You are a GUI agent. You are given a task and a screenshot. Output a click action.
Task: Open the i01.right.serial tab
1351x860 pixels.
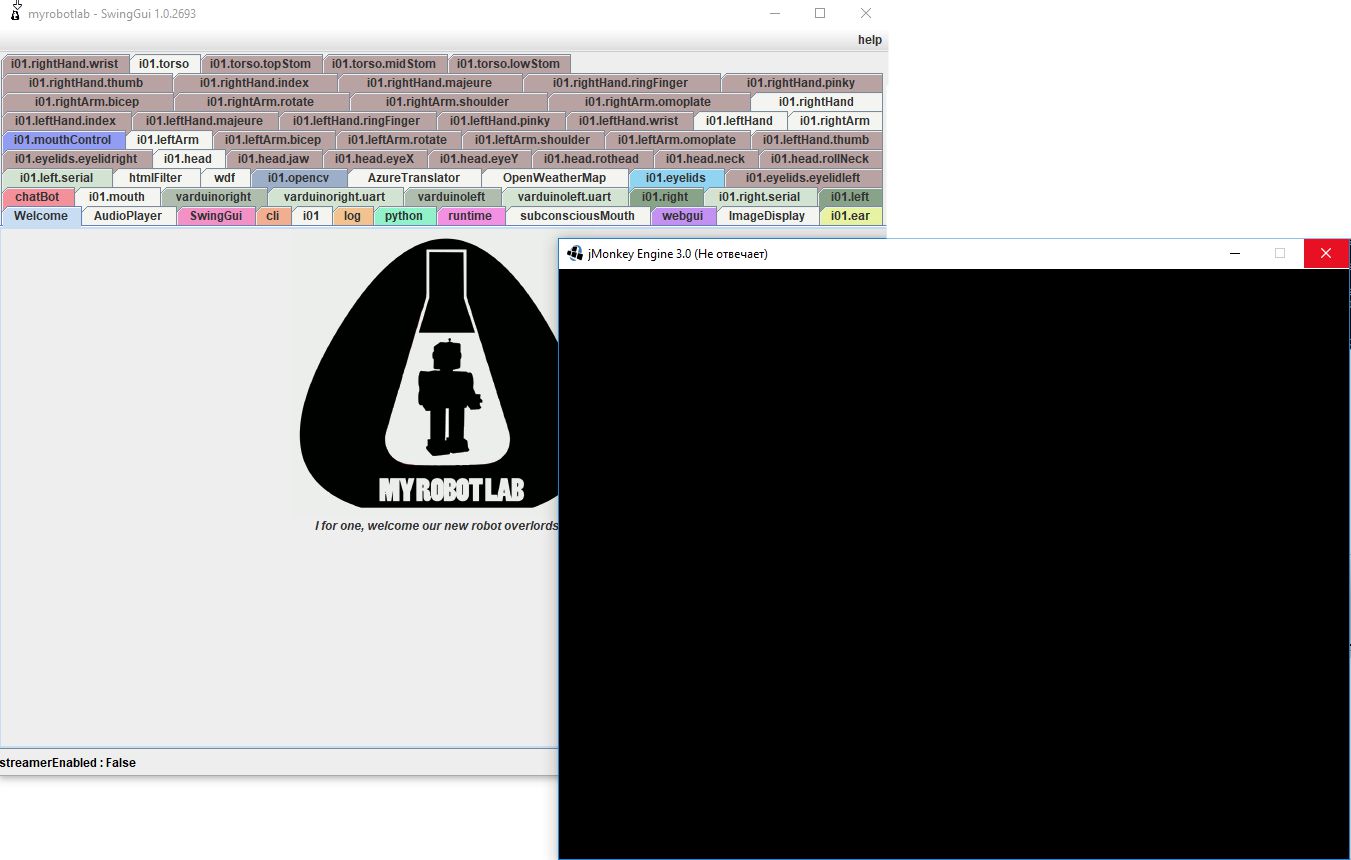click(x=760, y=197)
